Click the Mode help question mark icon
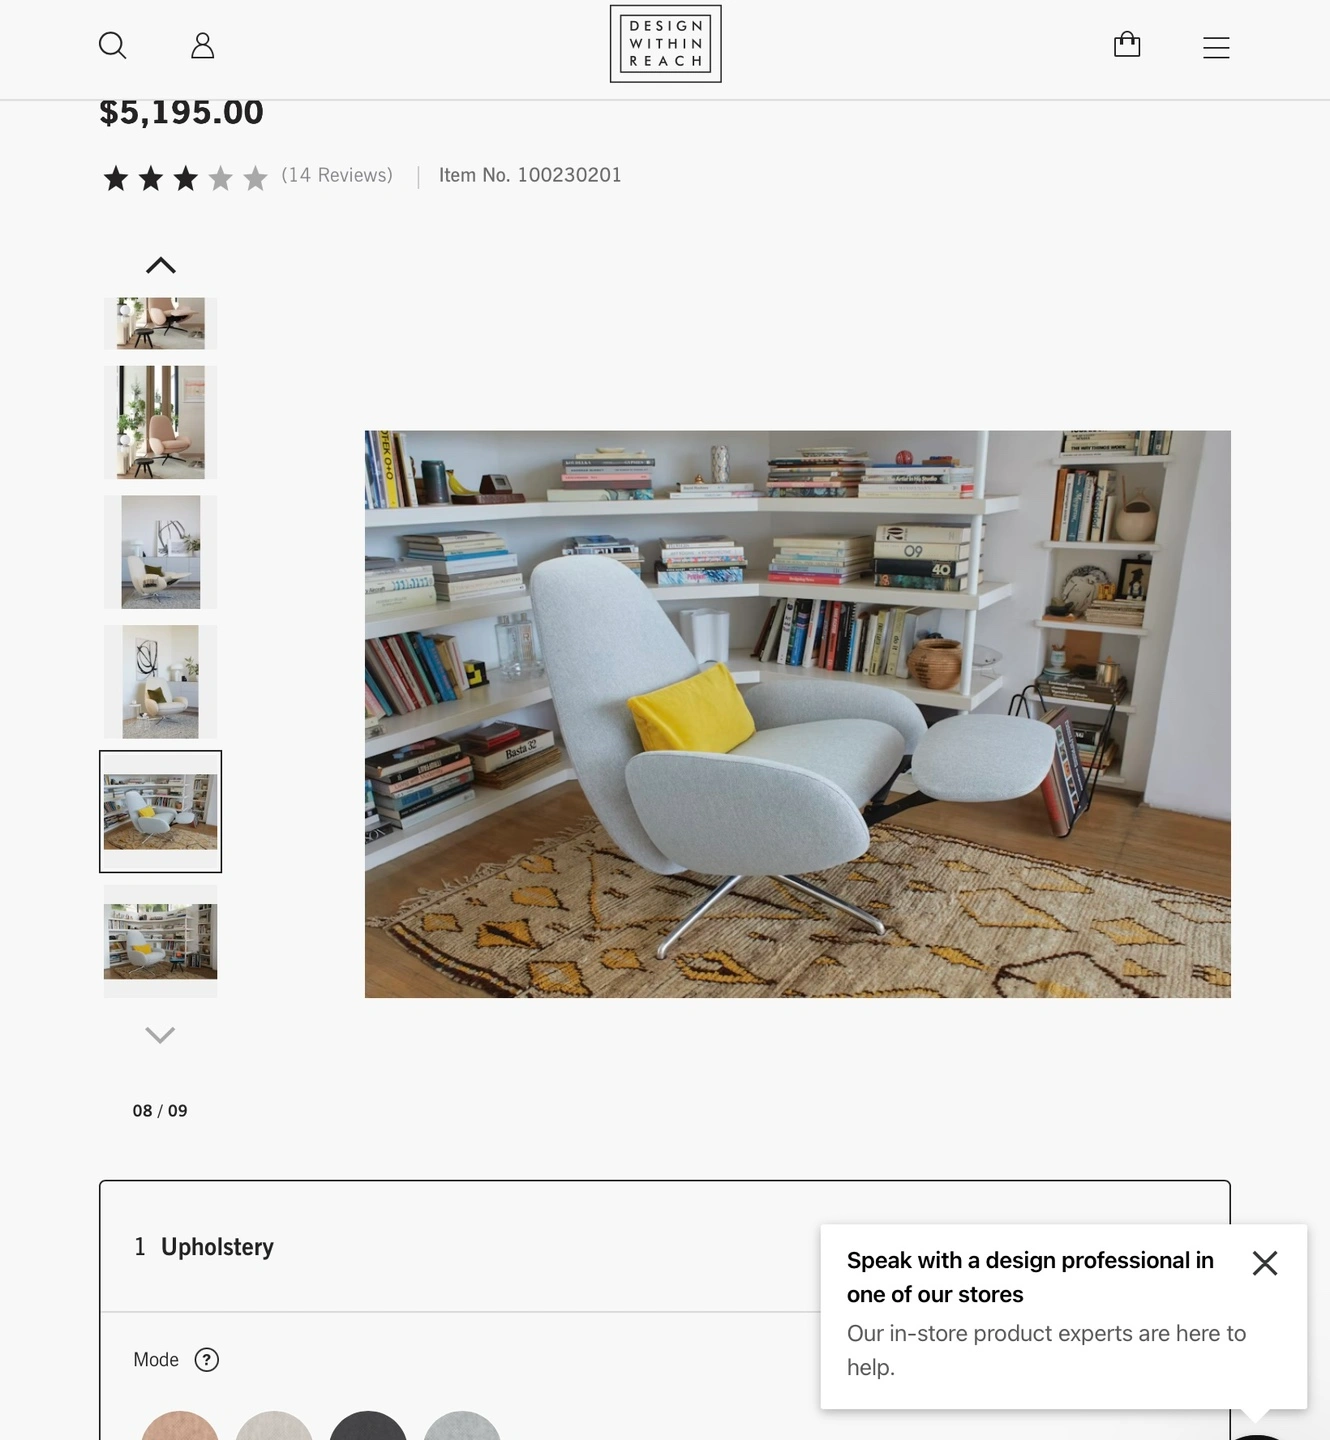 coord(207,1360)
